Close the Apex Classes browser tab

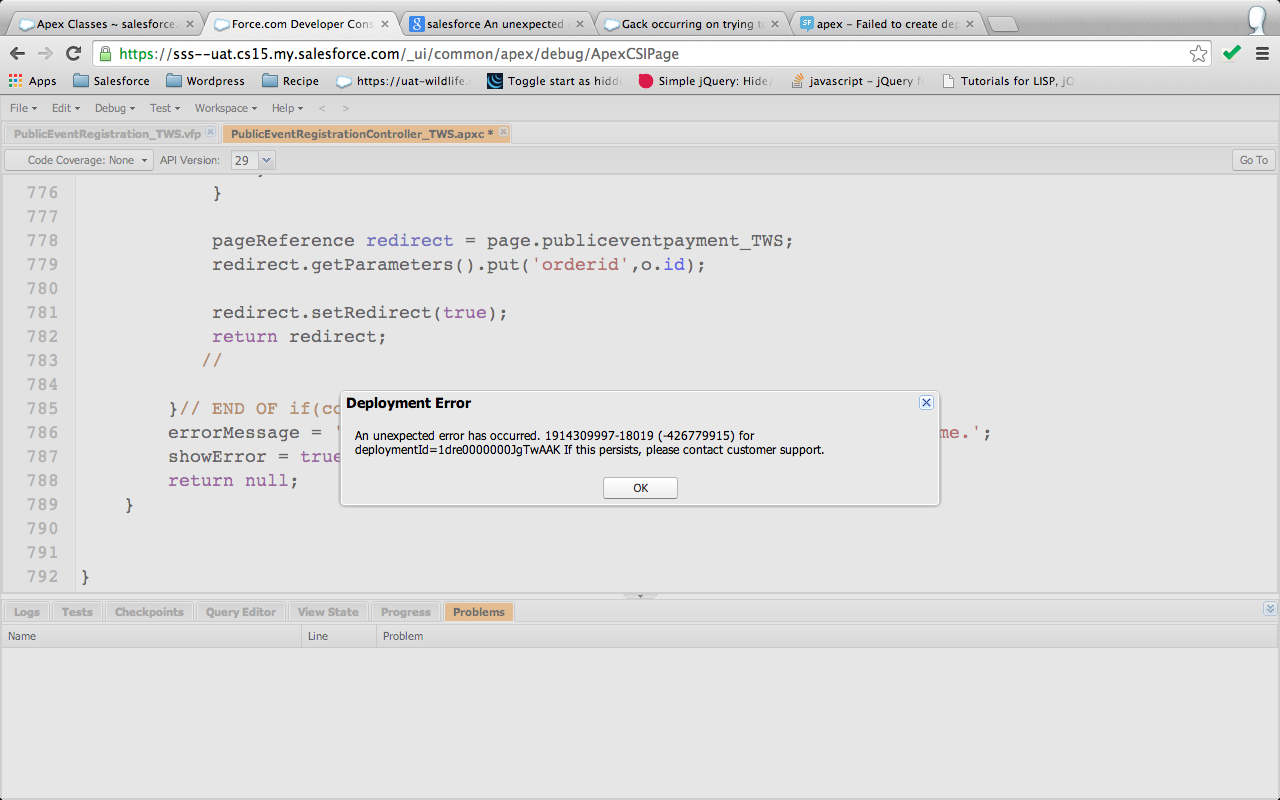(x=190, y=24)
